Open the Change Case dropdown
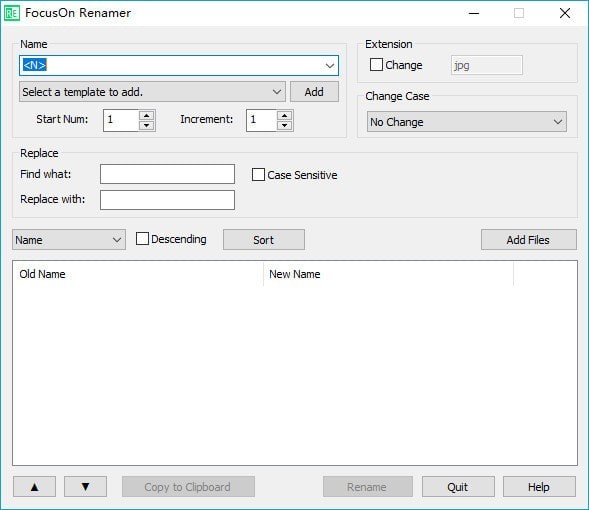Screen dimensions: 589x510 coord(467,122)
